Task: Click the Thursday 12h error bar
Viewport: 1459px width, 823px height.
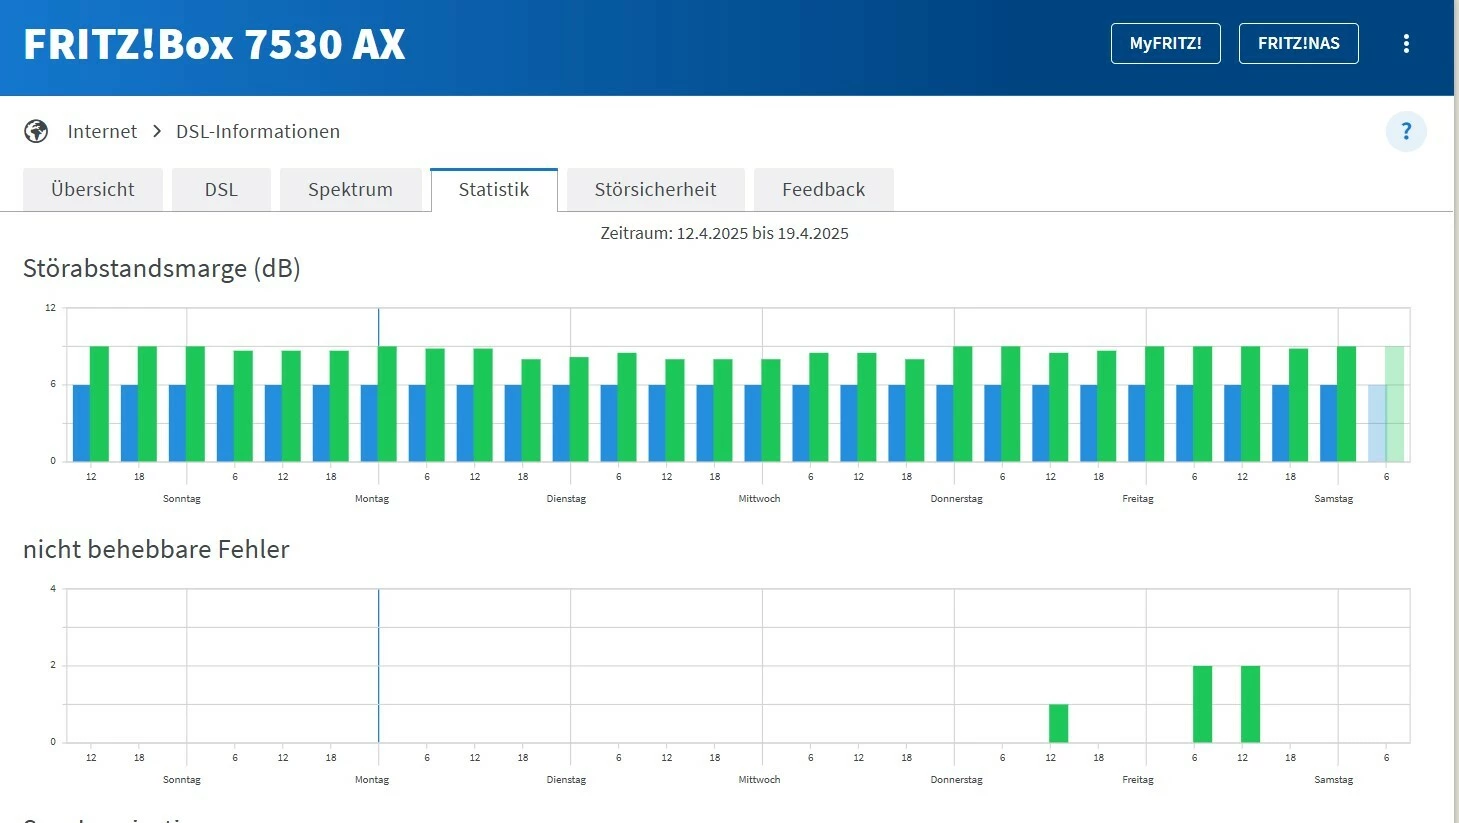Action: point(1058,723)
